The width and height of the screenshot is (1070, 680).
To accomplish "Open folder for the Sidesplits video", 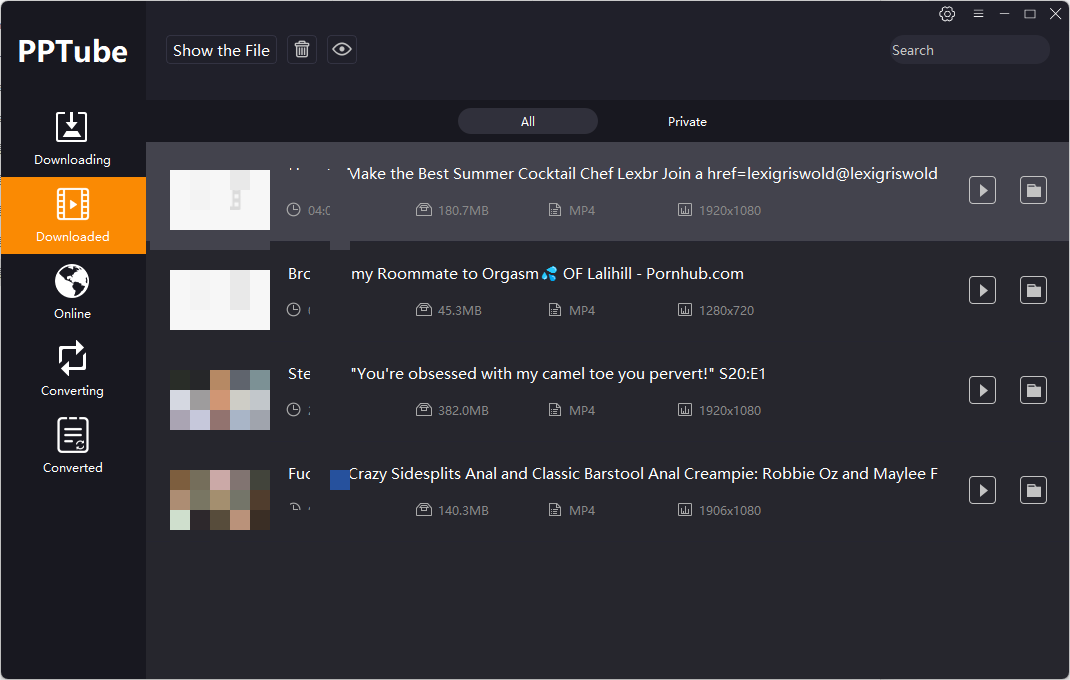I will coord(1033,490).
